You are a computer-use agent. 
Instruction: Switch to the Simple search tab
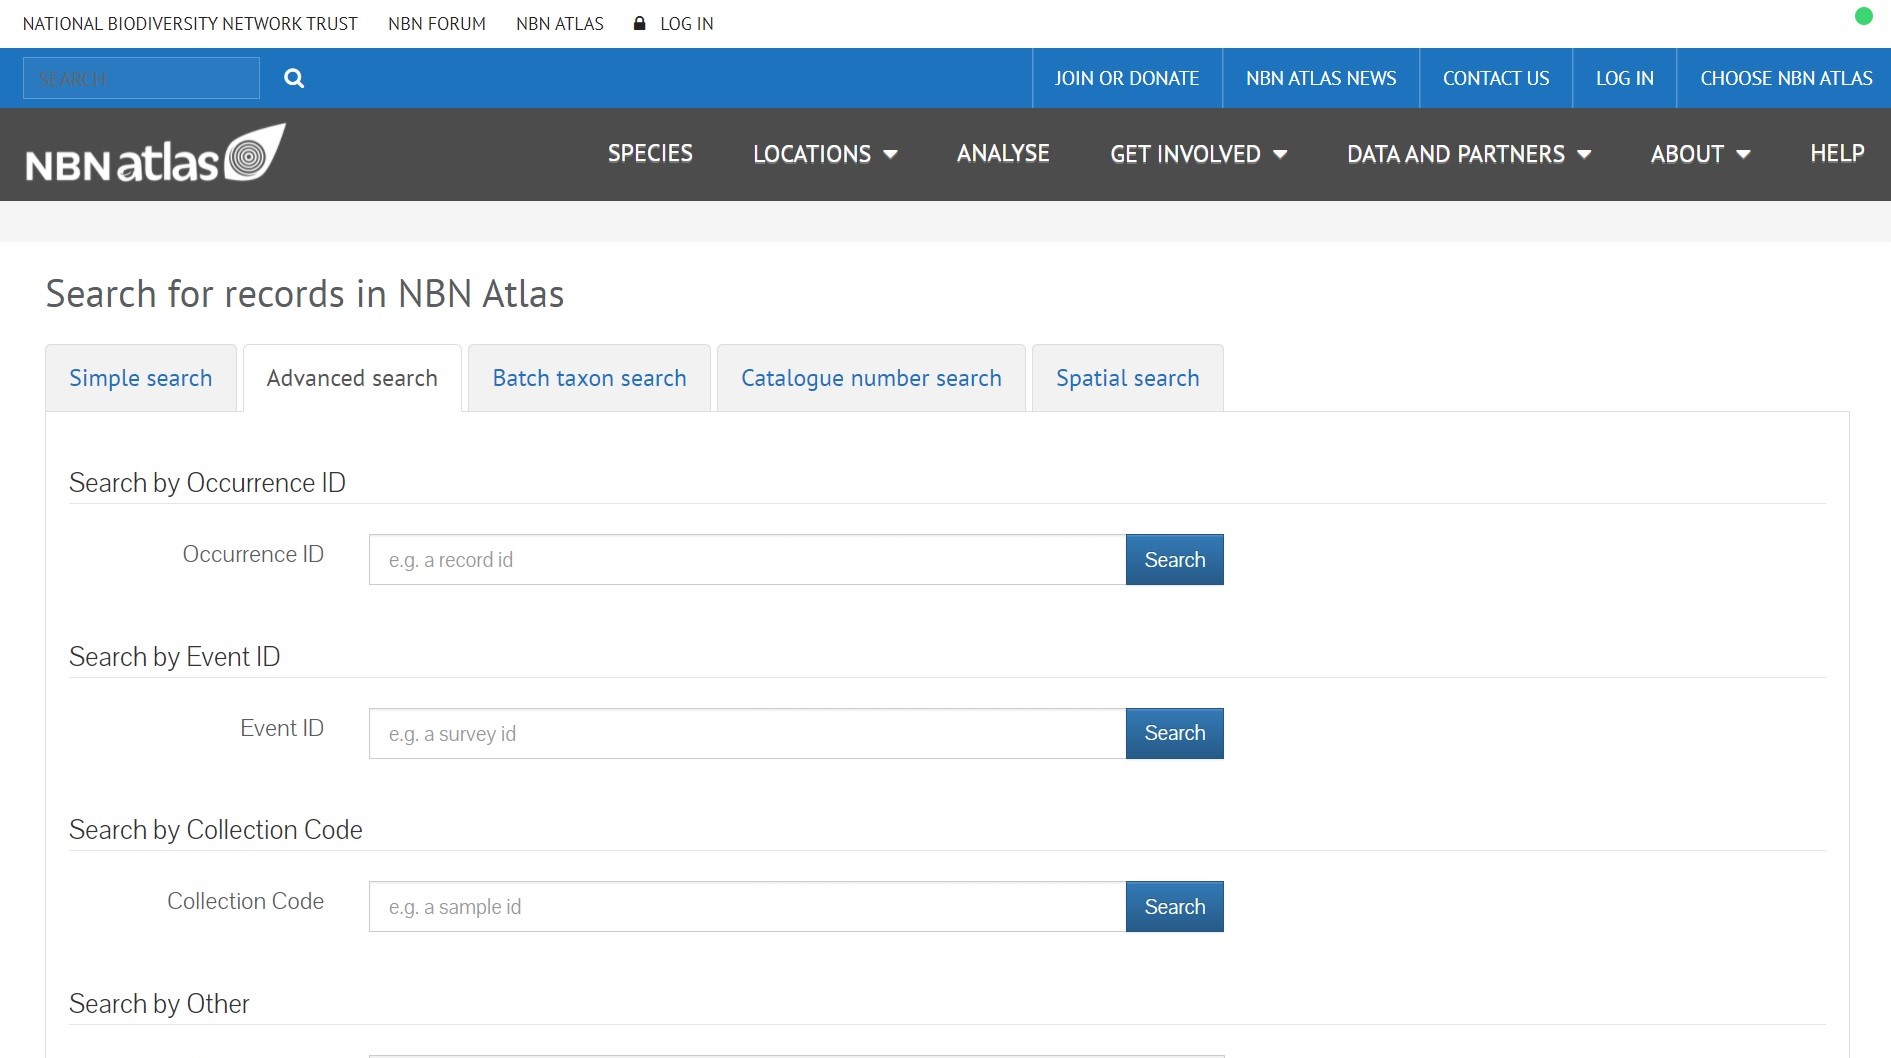(140, 378)
